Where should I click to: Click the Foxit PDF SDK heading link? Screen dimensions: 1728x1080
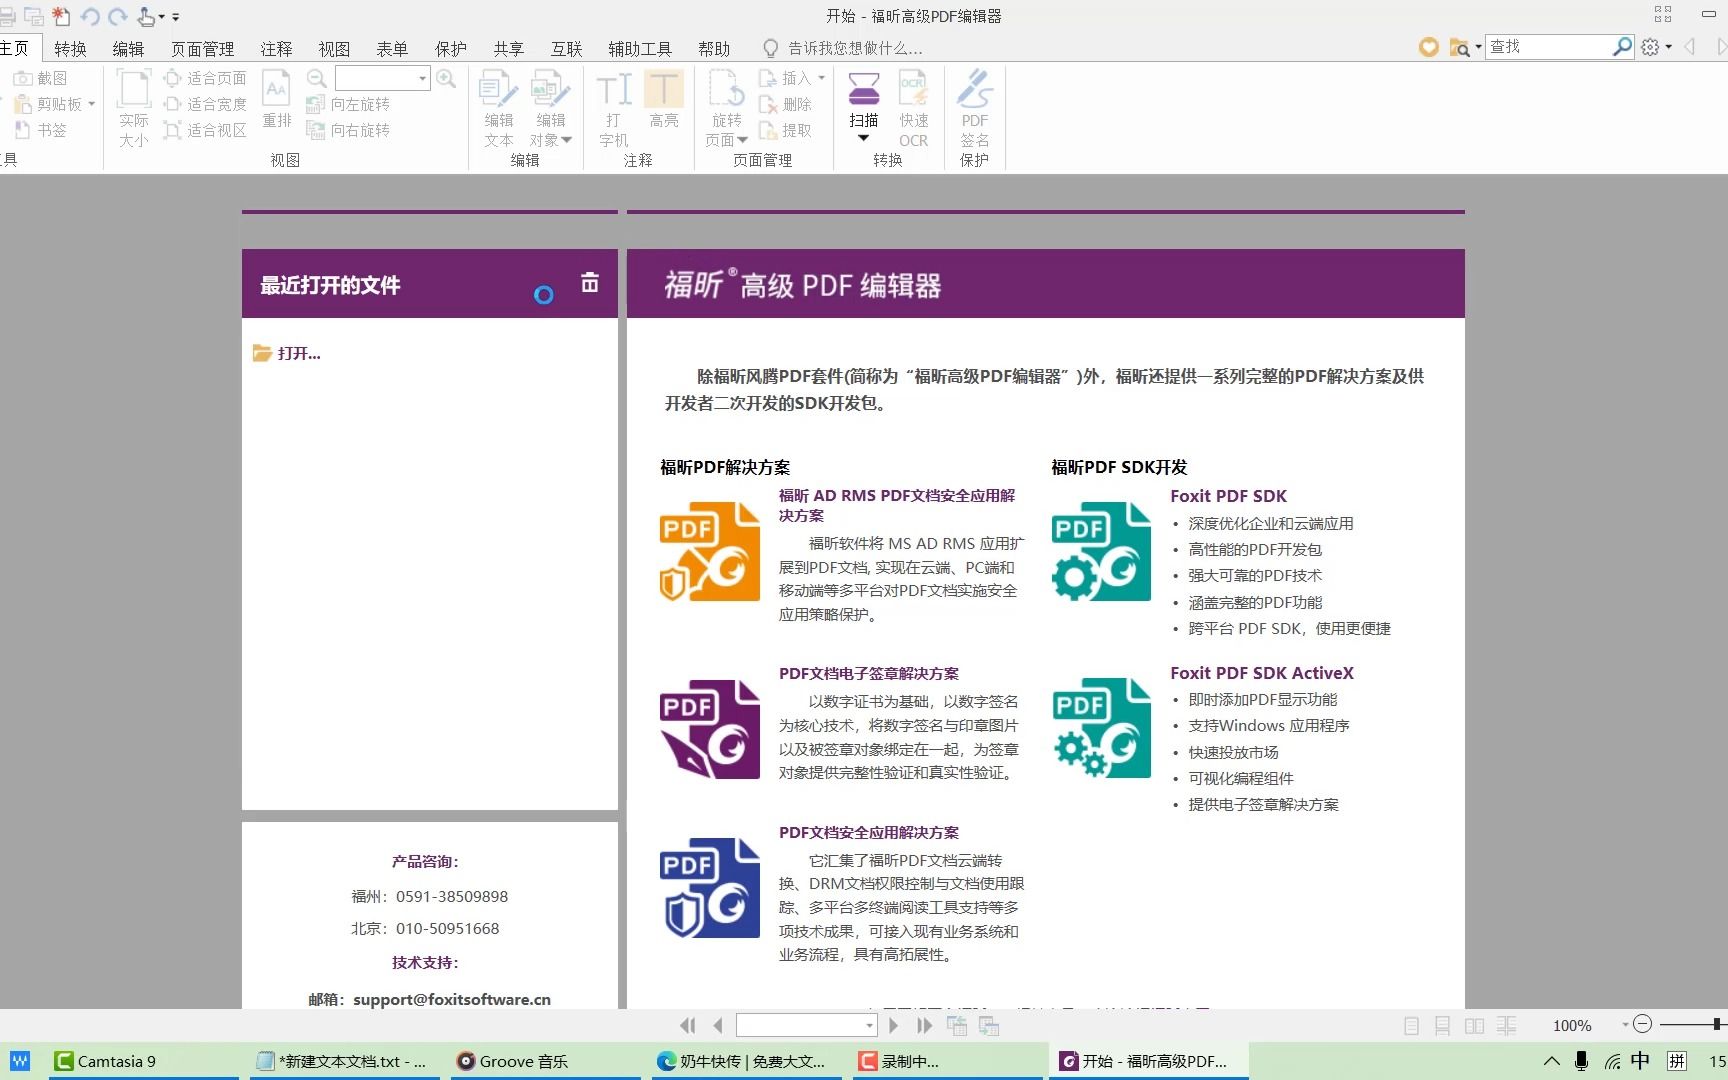click(1228, 496)
